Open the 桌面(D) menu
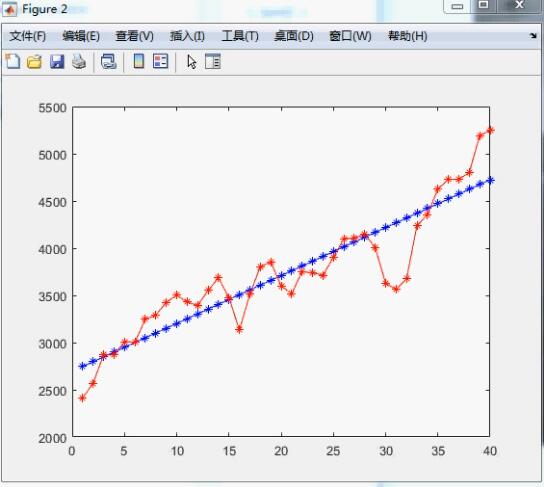The image size is (544, 487). tap(294, 36)
